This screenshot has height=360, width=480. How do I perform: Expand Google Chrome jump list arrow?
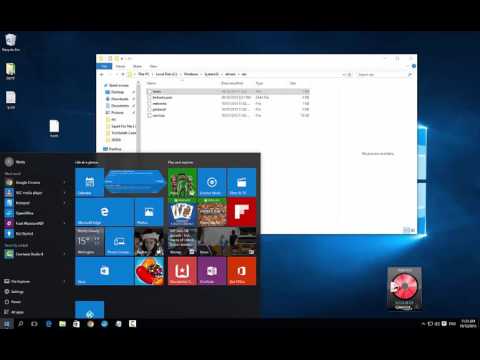coord(65,182)
